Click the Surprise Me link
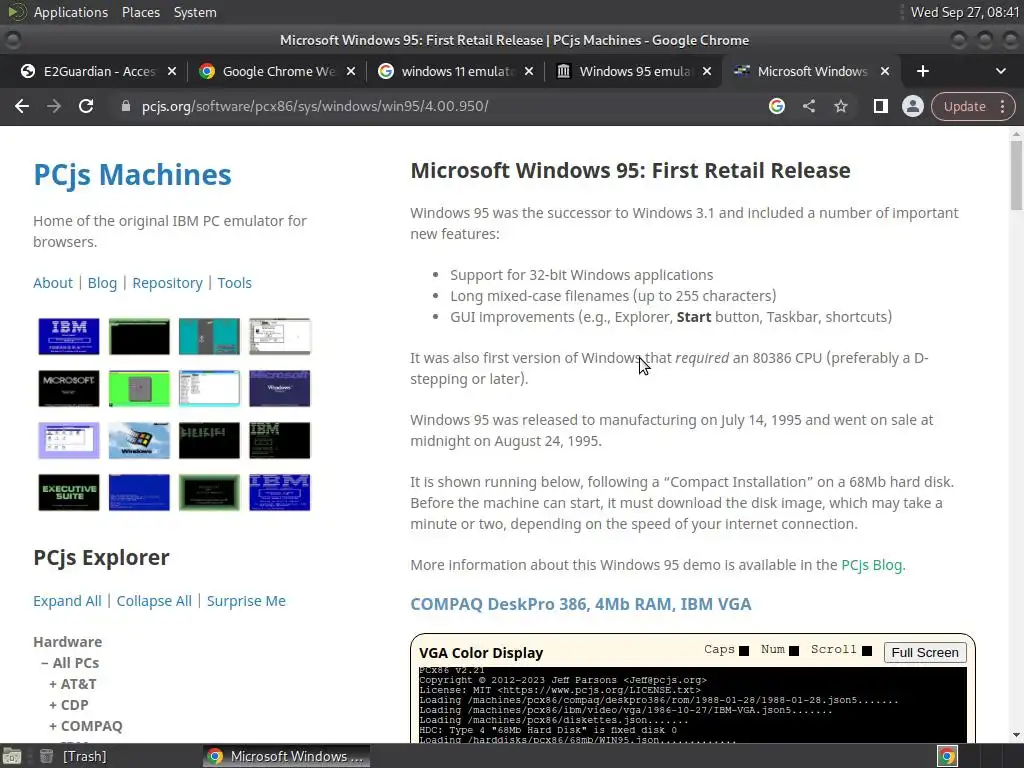Image resolution: width=1024 pixels, height=768 pixels. (246, 601)
